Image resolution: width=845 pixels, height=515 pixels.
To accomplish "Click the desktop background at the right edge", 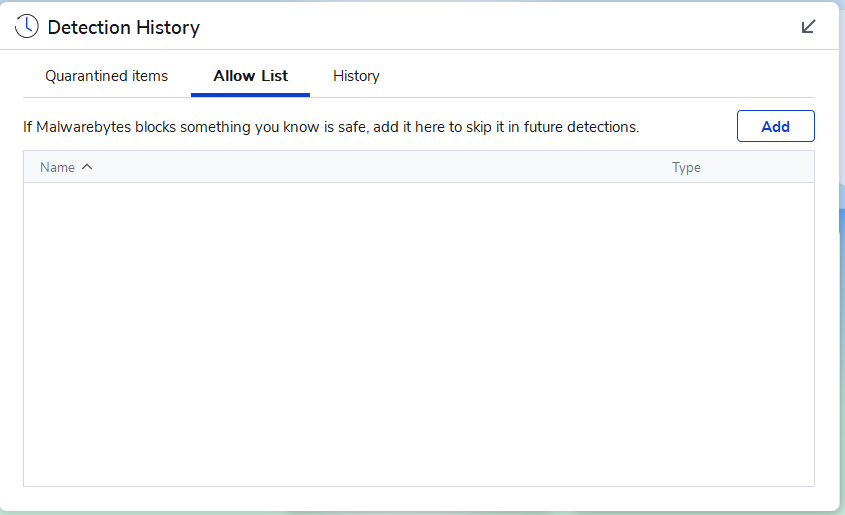I will 842,300.
